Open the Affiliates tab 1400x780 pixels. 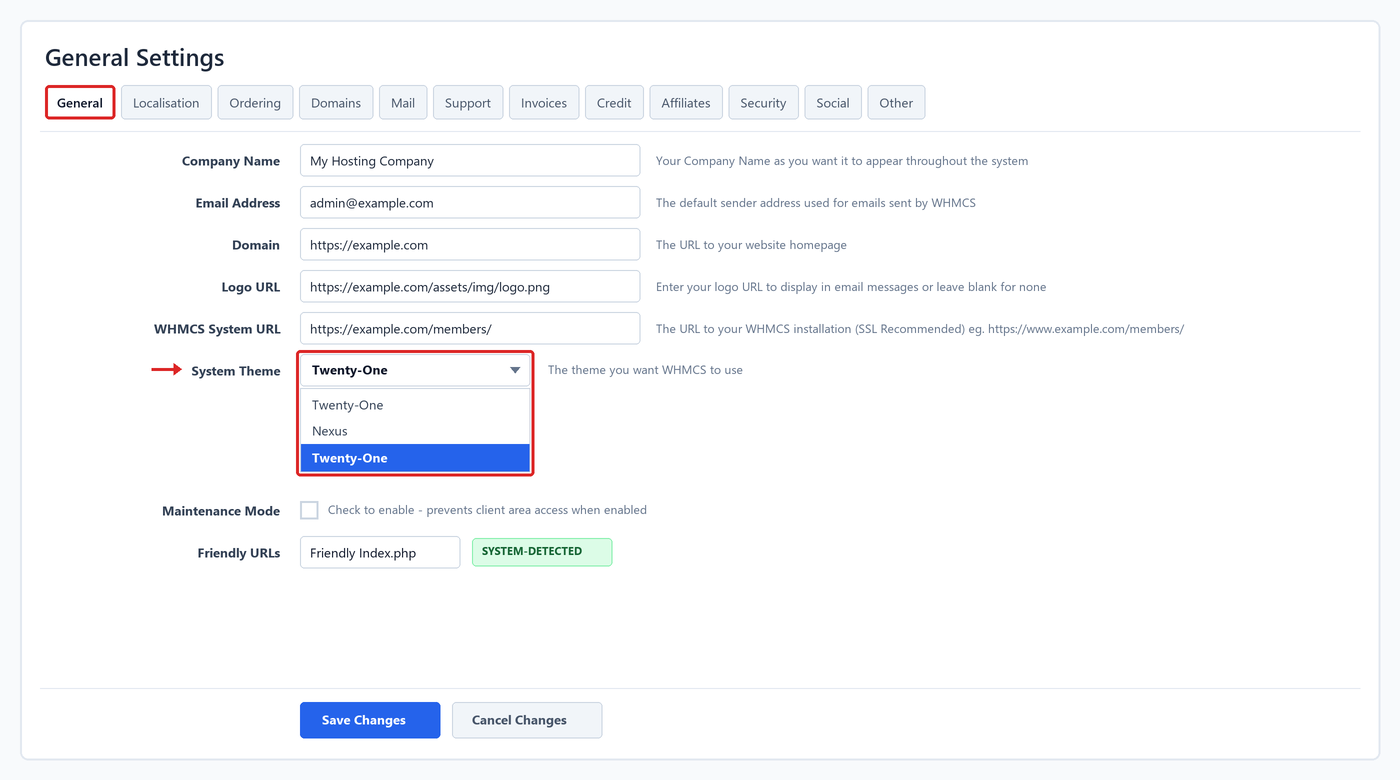[686, 103]
